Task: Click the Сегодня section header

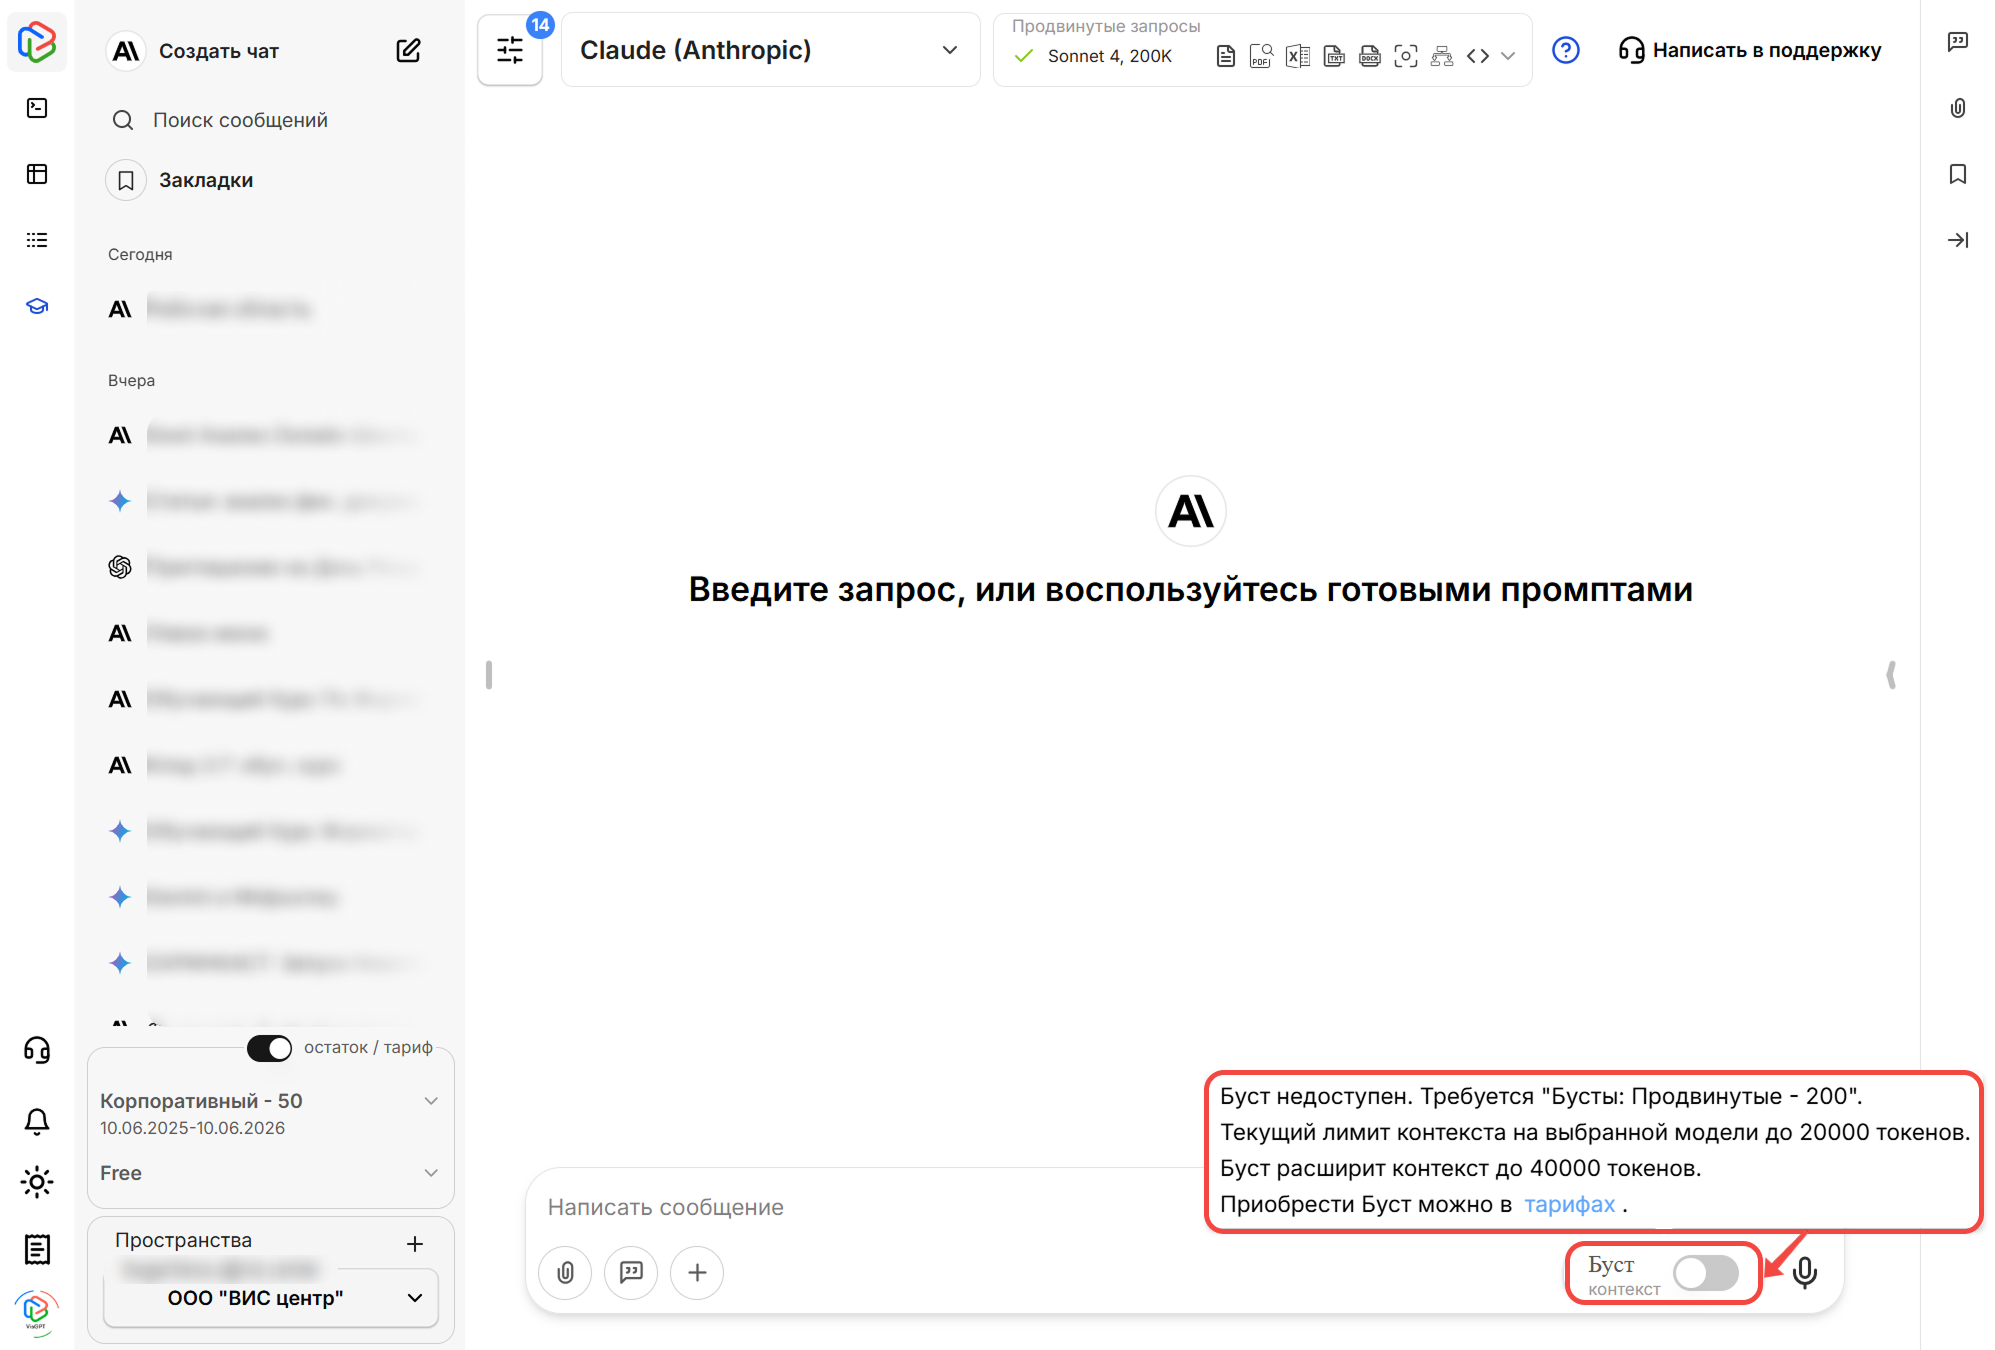Action: (140, 254)
